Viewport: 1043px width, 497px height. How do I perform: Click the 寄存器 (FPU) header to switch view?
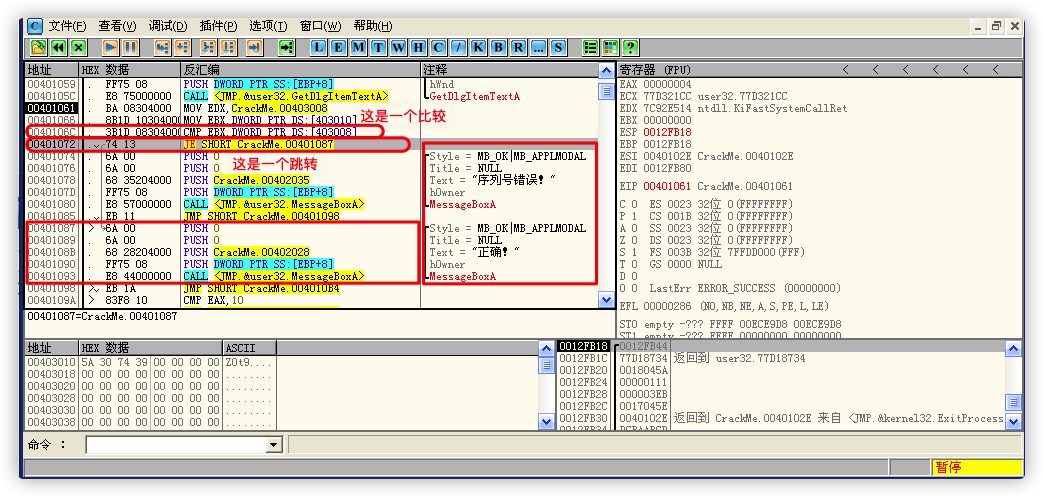[655, 70]
